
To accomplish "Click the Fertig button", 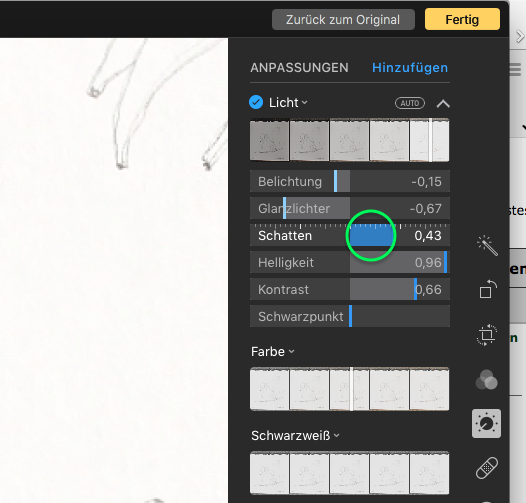I will [x=462, y=19].
